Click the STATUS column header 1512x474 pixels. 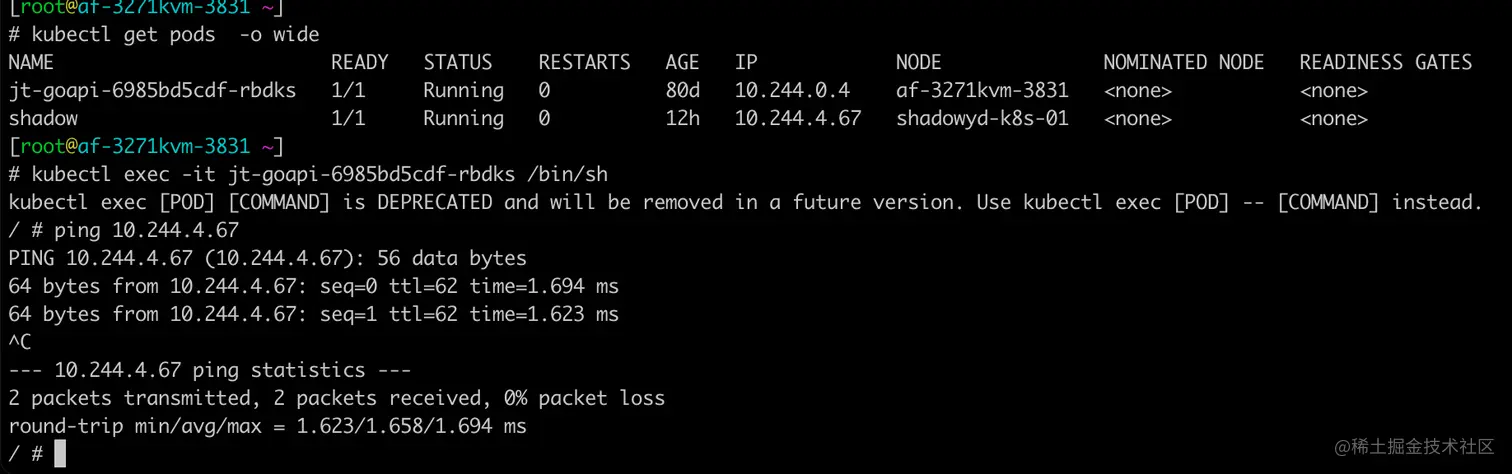[x=458, y=62]
